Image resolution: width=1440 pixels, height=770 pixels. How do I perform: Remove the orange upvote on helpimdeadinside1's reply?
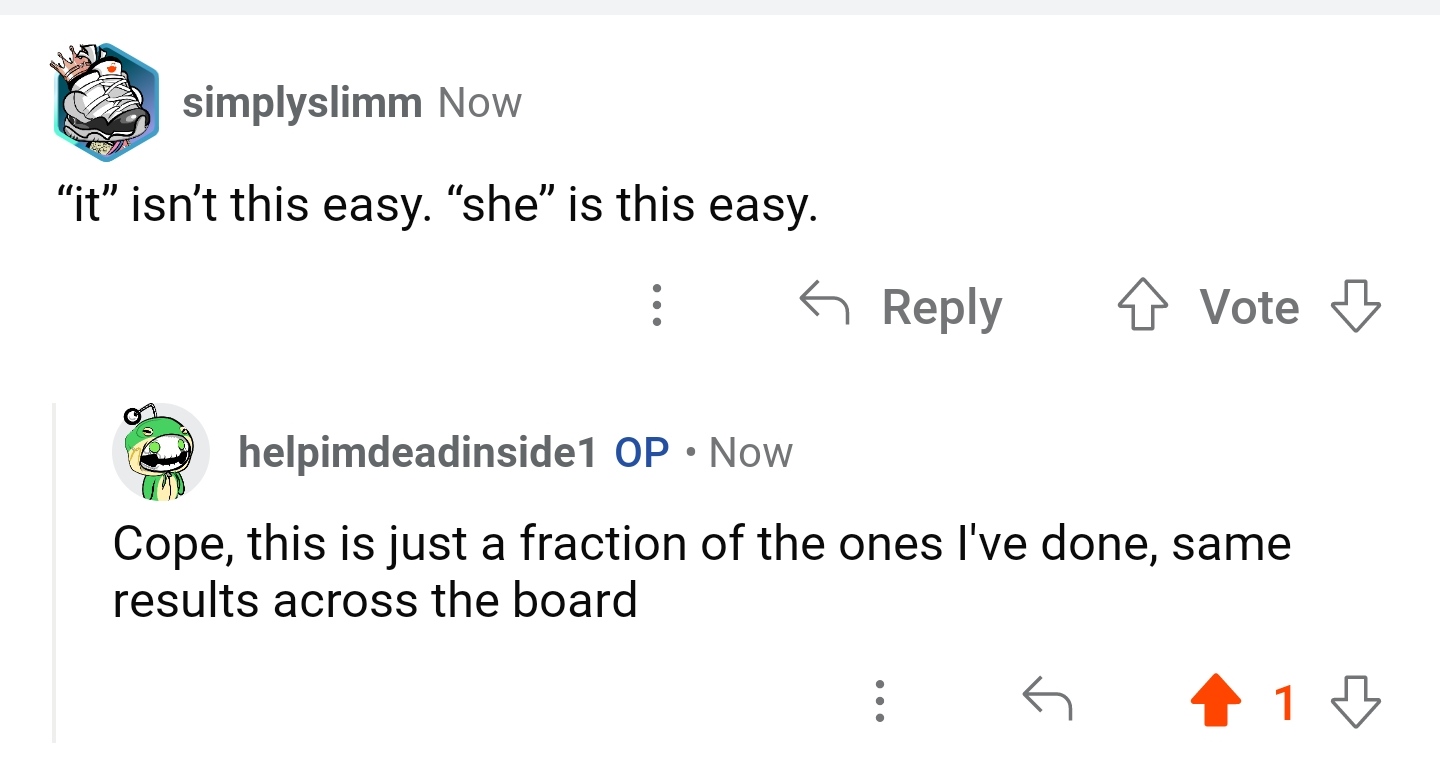[1217, 702]
